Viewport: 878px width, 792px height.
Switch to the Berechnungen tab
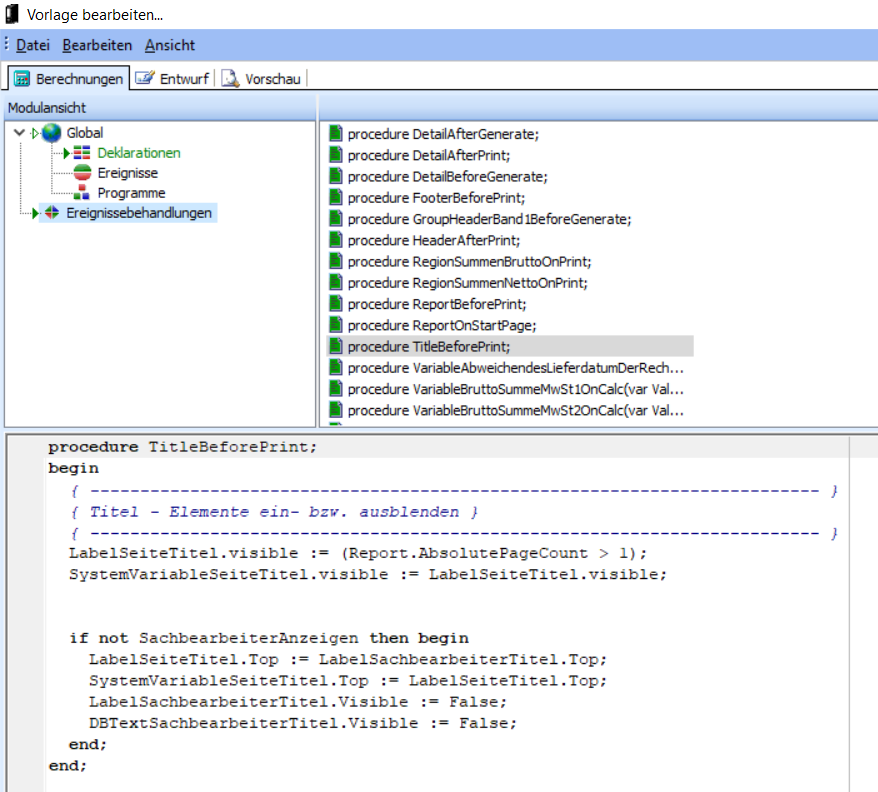pyautogui.click(x=68, y=78)
